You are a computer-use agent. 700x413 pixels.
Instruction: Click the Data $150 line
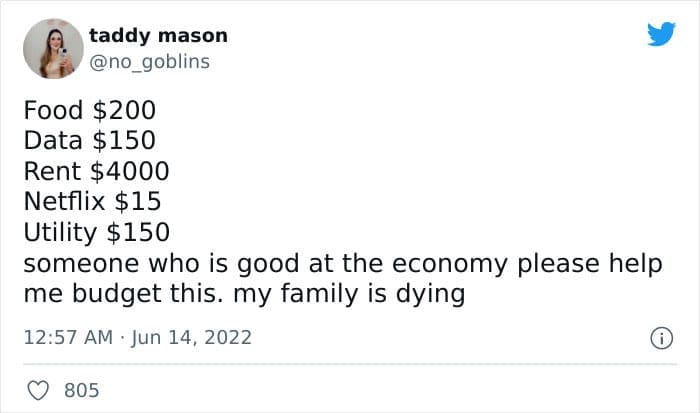coord(89,141)
